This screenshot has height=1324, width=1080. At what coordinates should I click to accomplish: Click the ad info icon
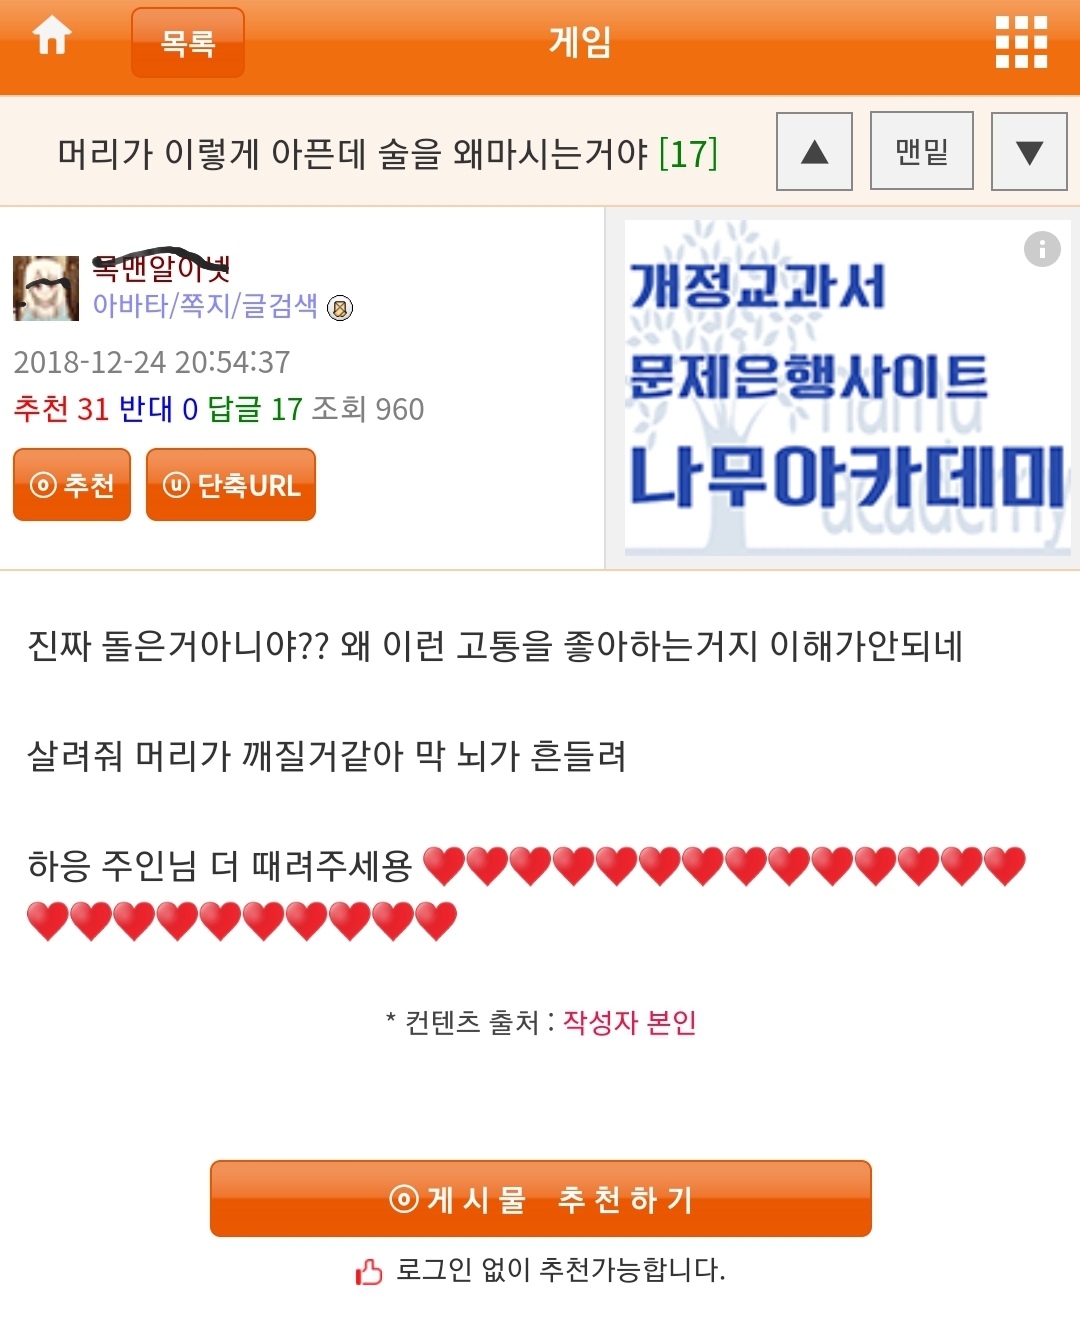[x=1042, y=248]
